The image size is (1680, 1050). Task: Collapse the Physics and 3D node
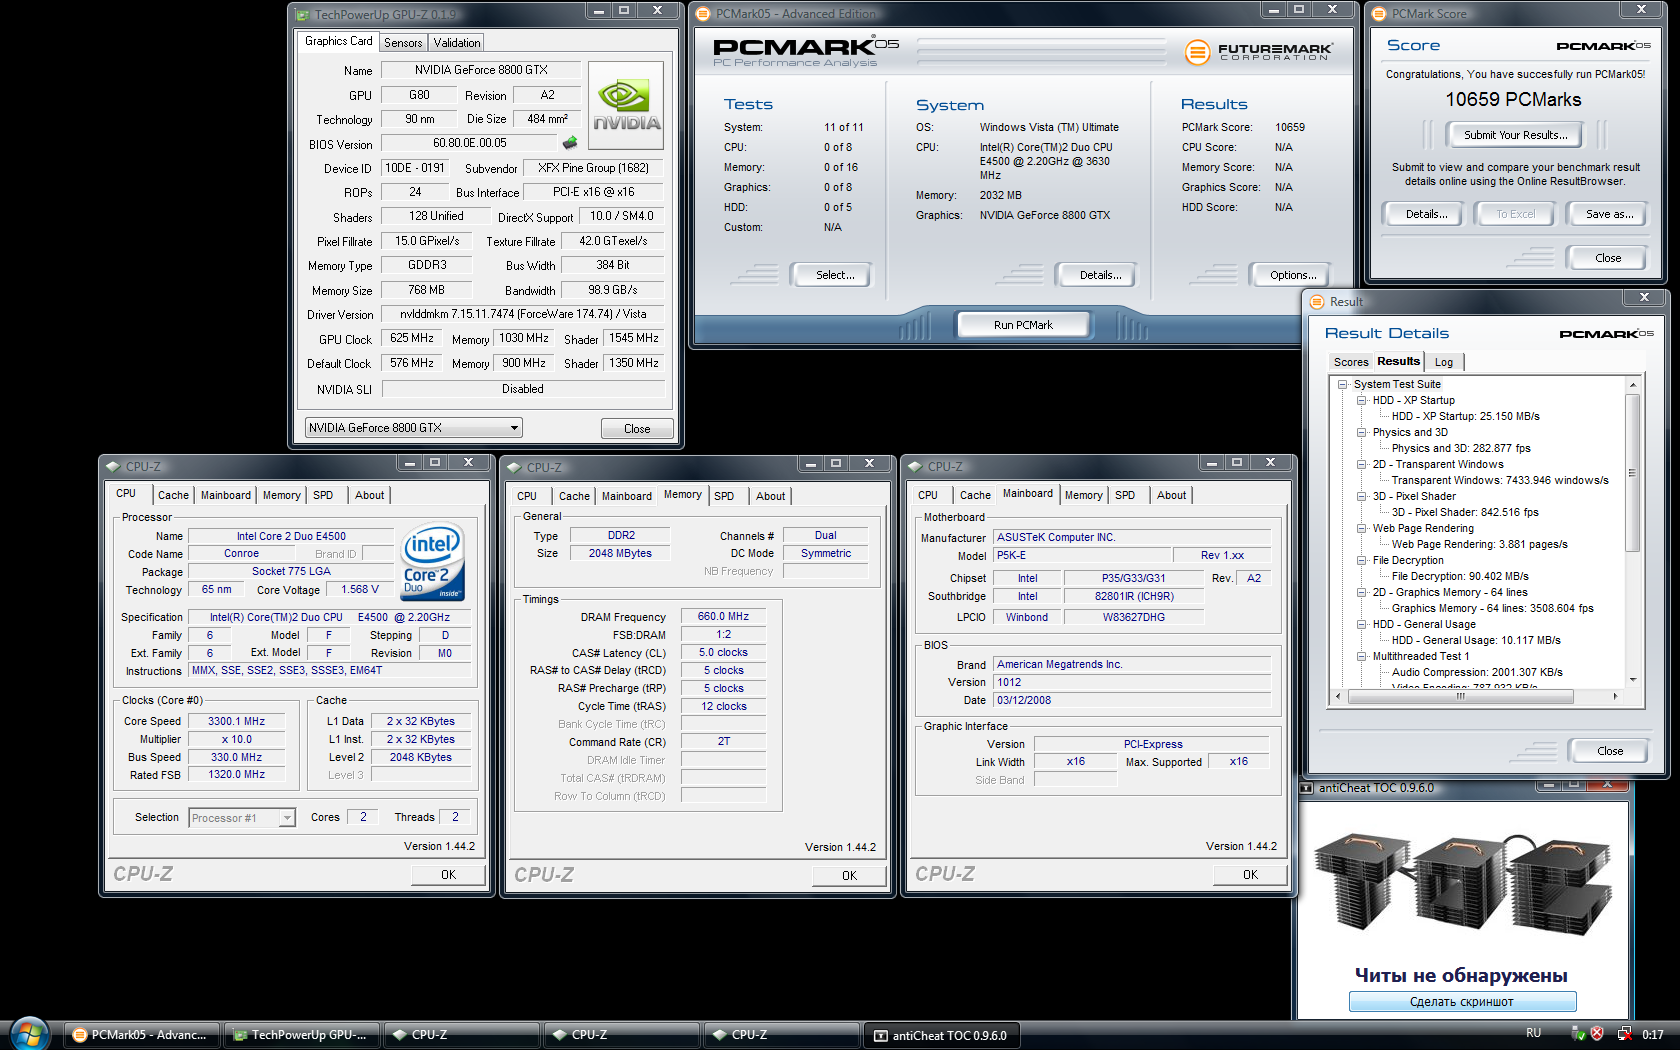[1361, 432]
